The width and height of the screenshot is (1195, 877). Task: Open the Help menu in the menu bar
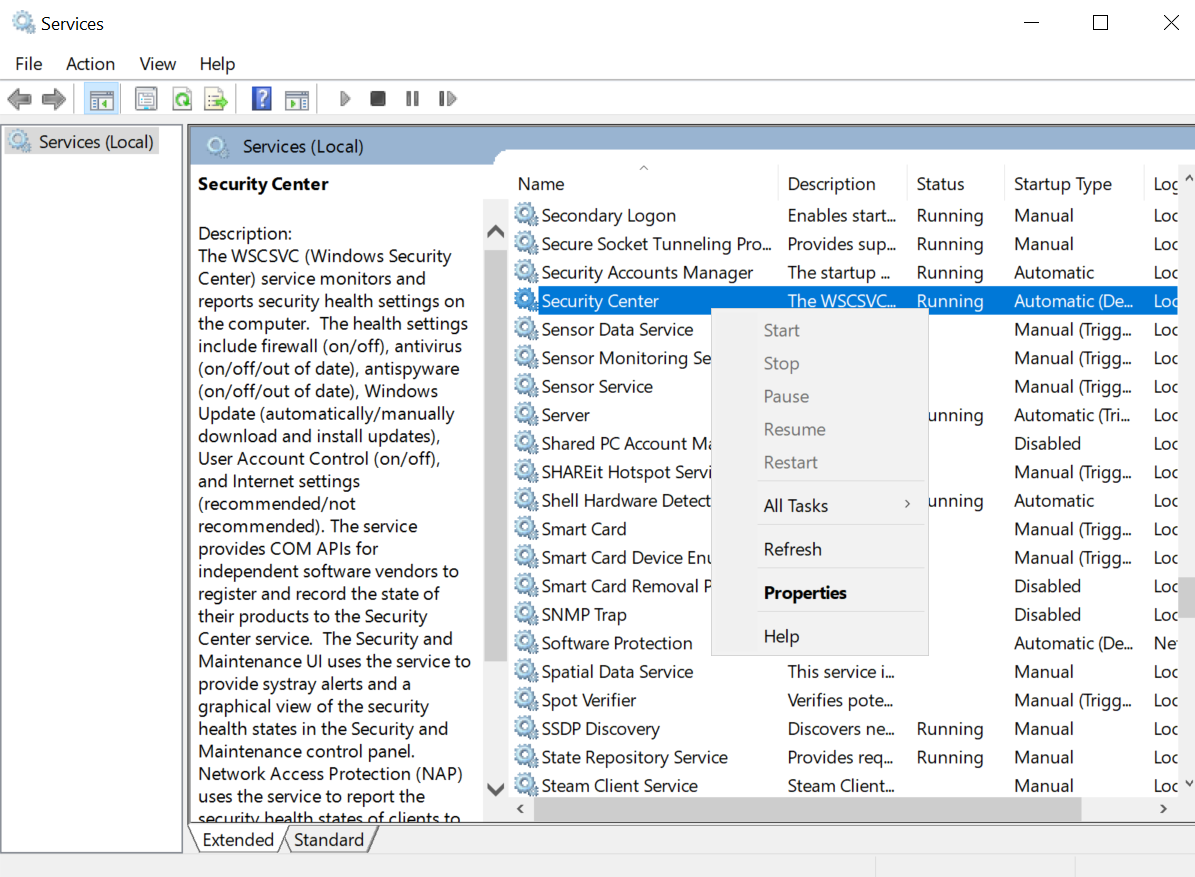click(x=217, y=64)
